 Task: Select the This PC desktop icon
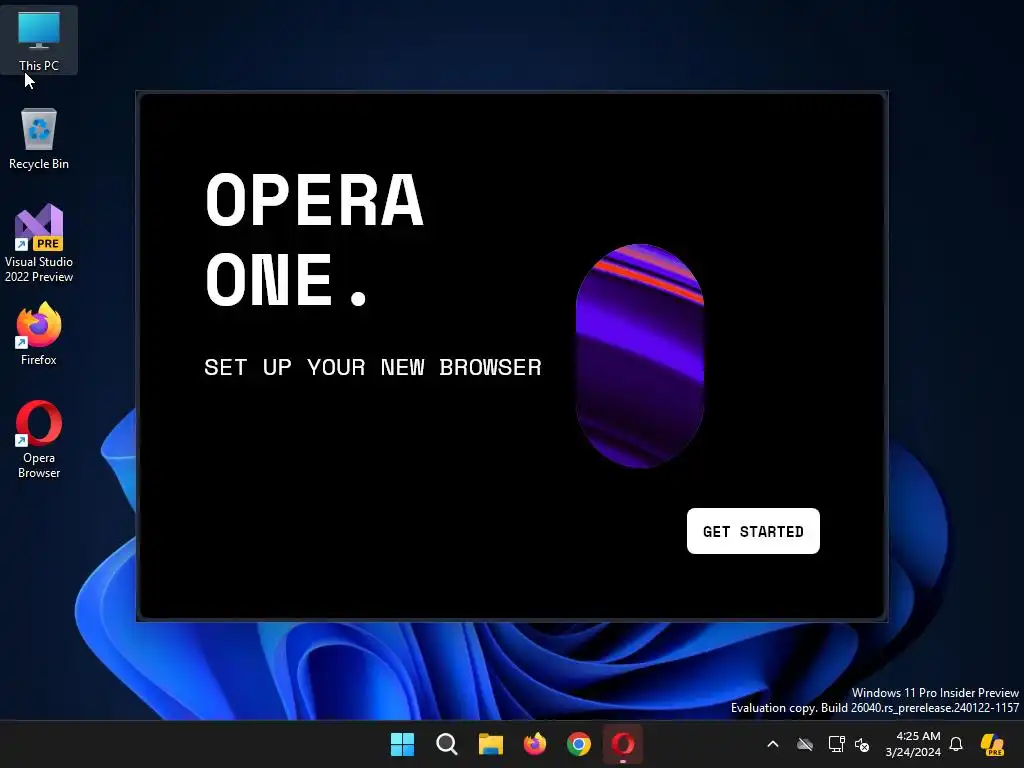click(39, 40)
